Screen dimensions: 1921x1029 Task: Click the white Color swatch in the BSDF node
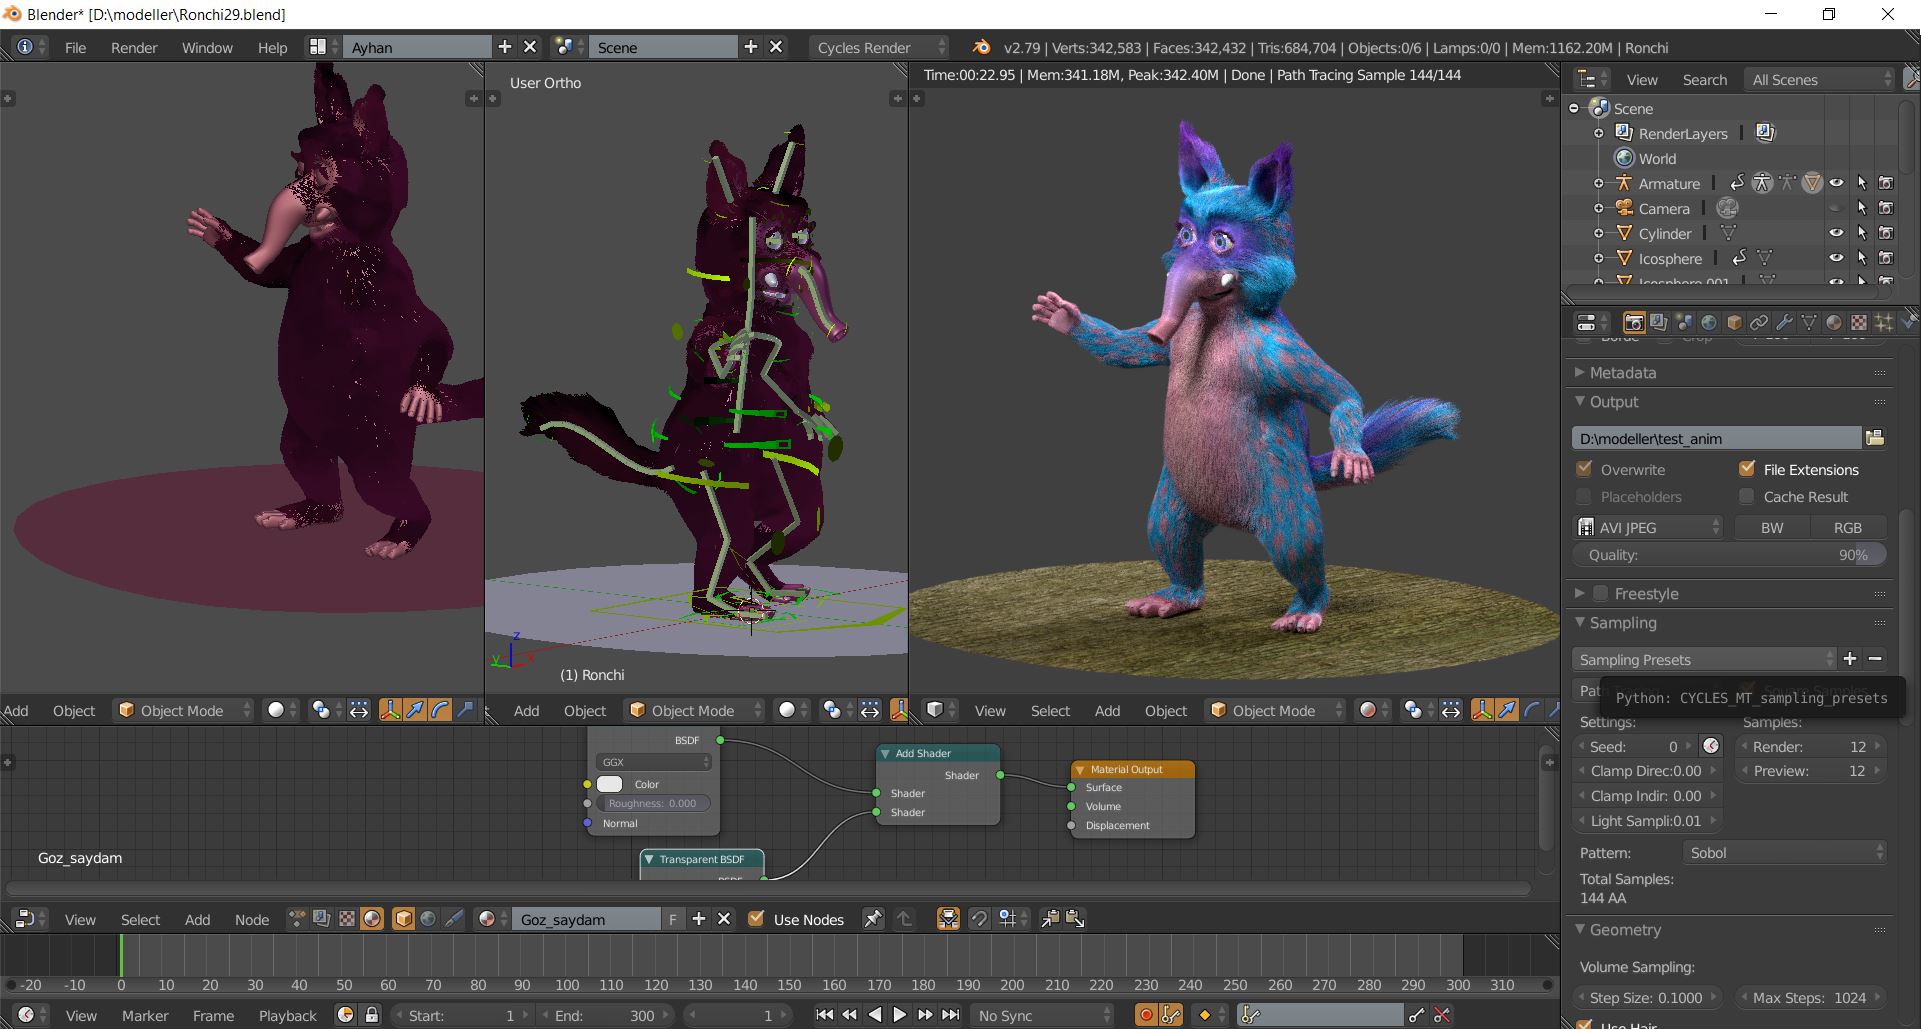pyautogui.click(x=609, y=784)
